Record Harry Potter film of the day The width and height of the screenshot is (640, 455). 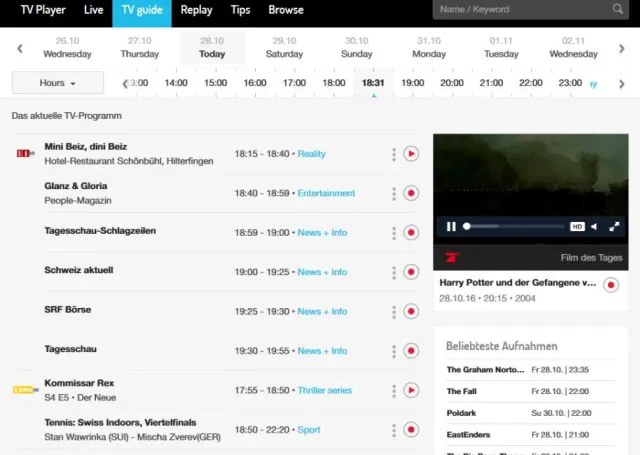[x=611, y=285]
